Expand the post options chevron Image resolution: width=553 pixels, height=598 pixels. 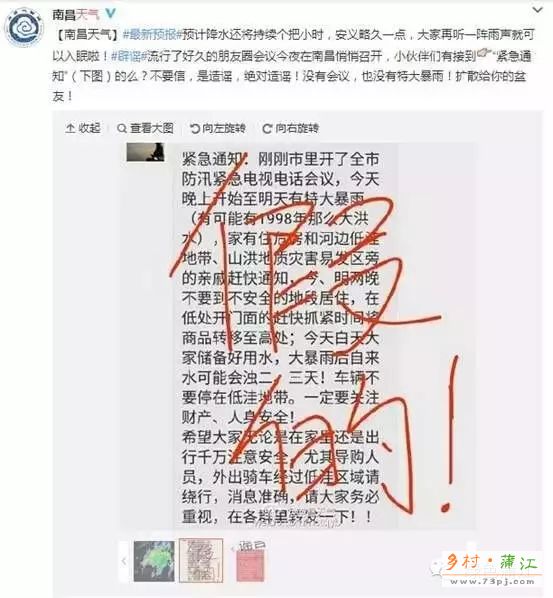click(537, 10)
